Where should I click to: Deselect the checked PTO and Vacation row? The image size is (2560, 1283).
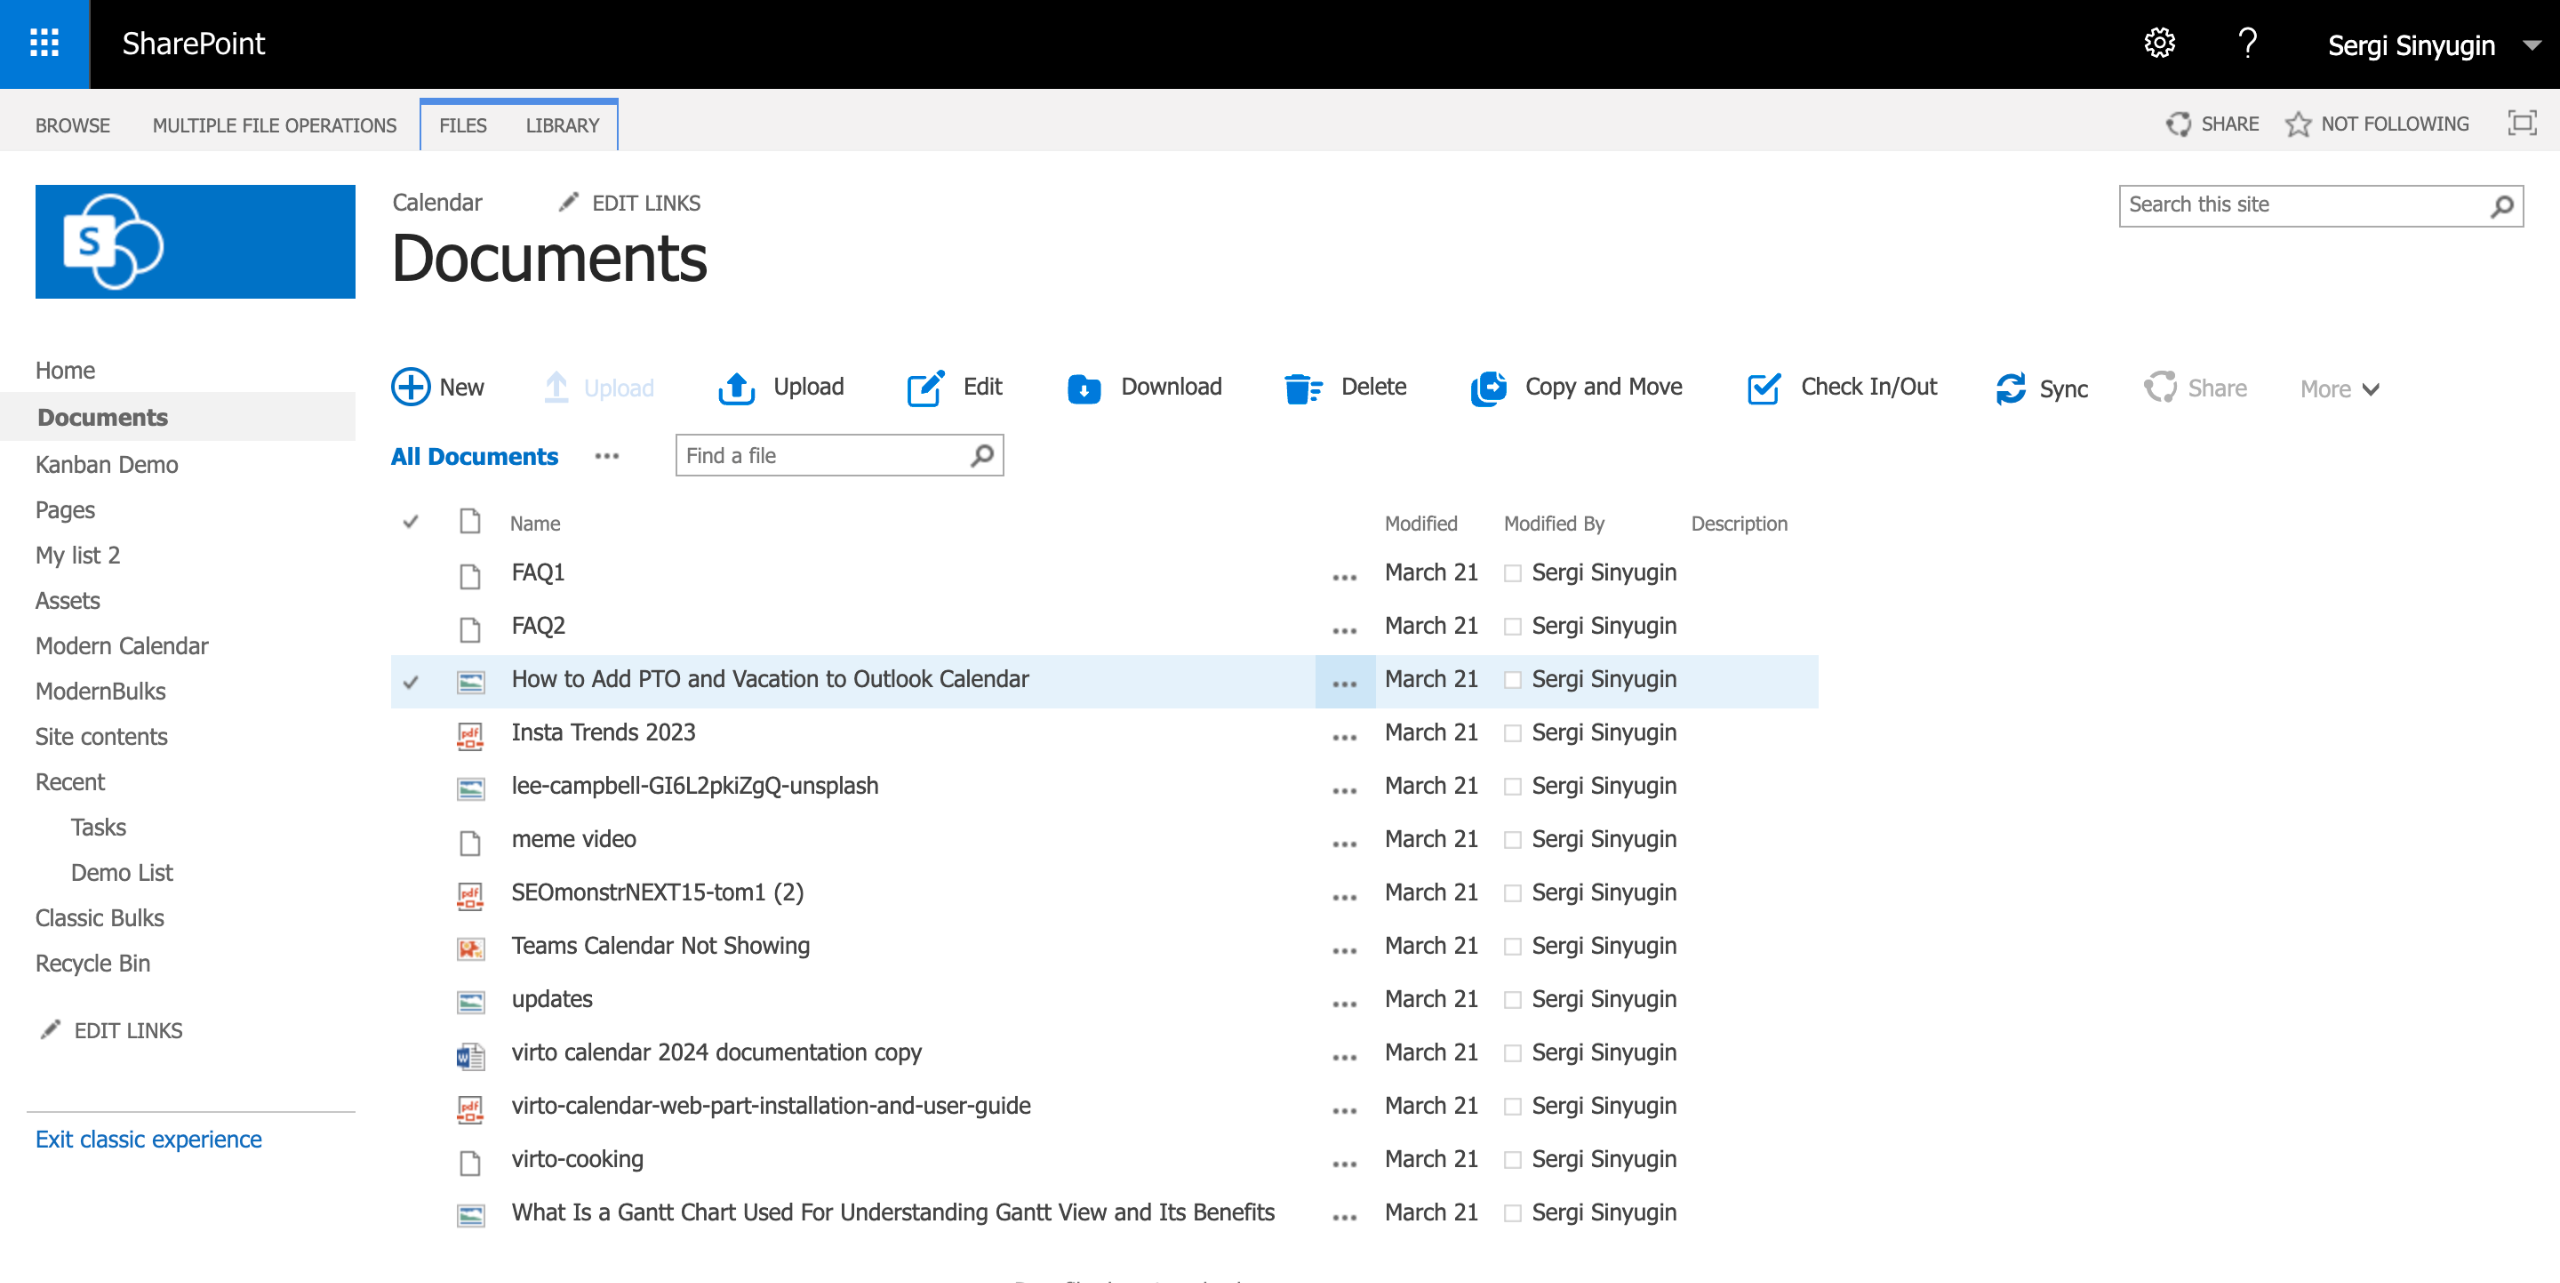[x=410, y=682]
